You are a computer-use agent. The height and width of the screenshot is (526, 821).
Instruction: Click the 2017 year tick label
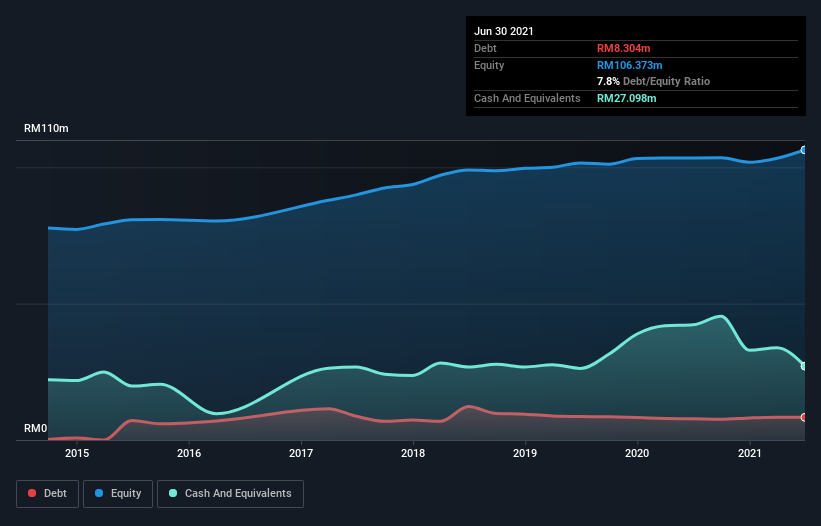click(301, 454)
